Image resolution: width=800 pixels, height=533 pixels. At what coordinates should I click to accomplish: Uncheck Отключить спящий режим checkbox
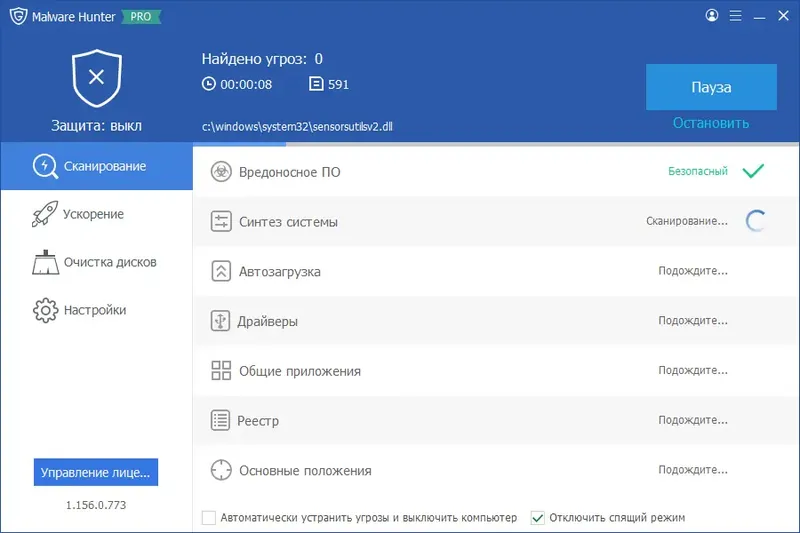(x=538, y=518)
